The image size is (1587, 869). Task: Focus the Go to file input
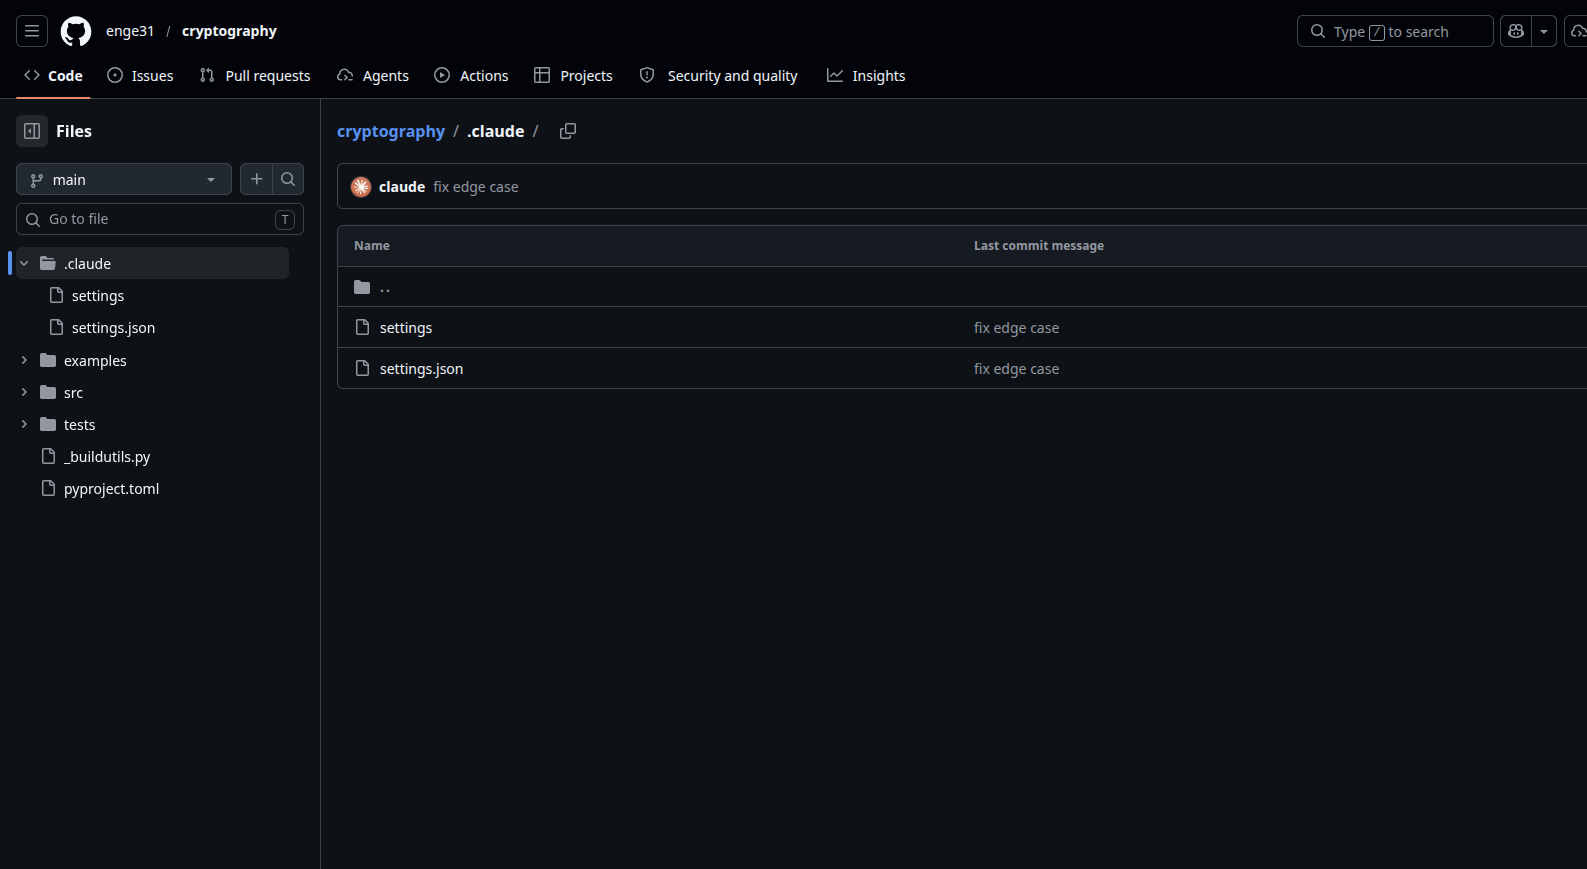(x=160, y=219)
